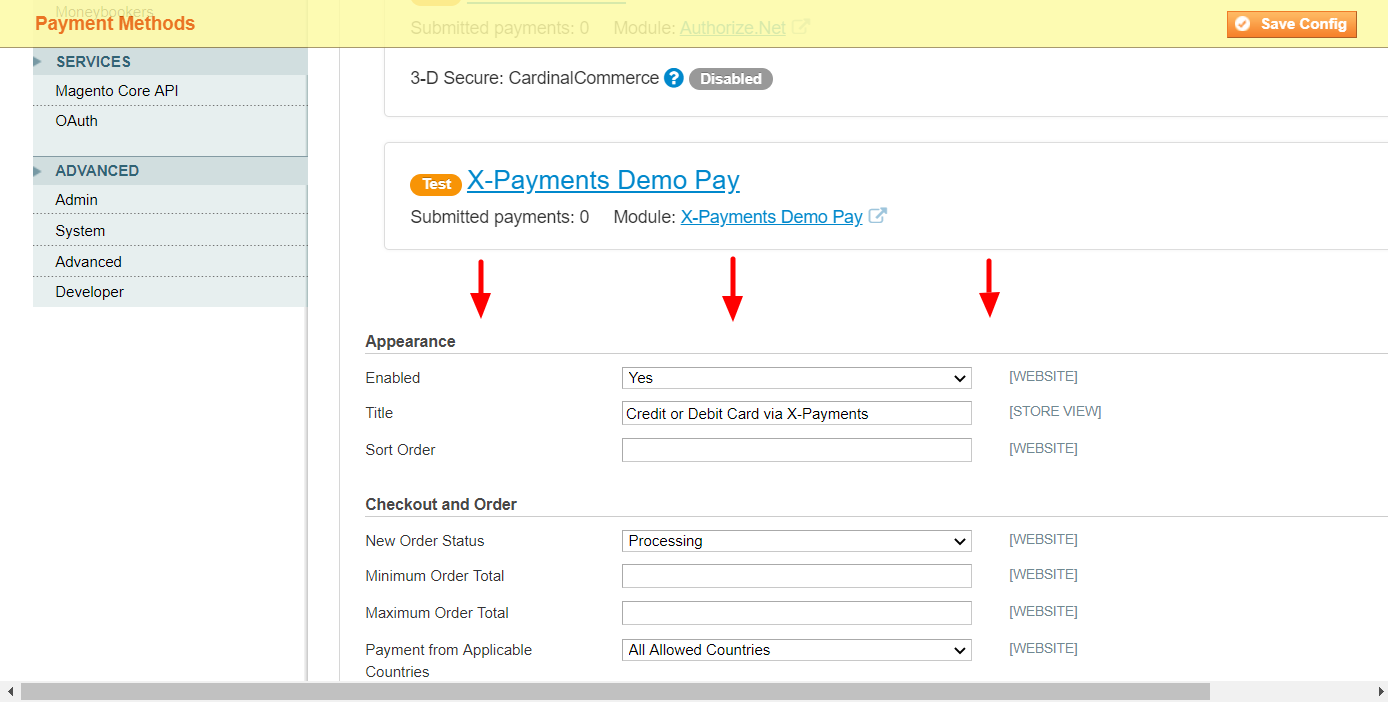Click the 'Payment from Applicable Countries' label

[x=449, y=661]
